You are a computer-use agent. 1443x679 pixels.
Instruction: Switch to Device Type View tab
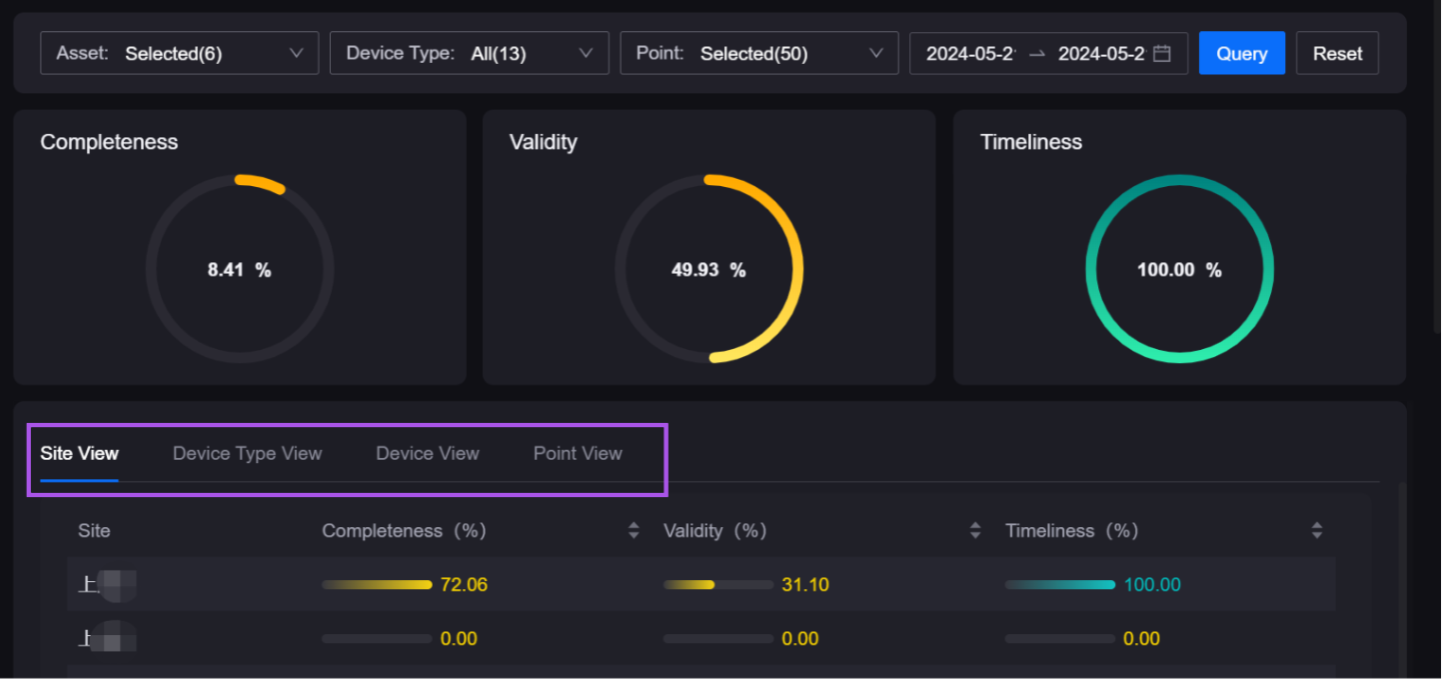[247, 454]
